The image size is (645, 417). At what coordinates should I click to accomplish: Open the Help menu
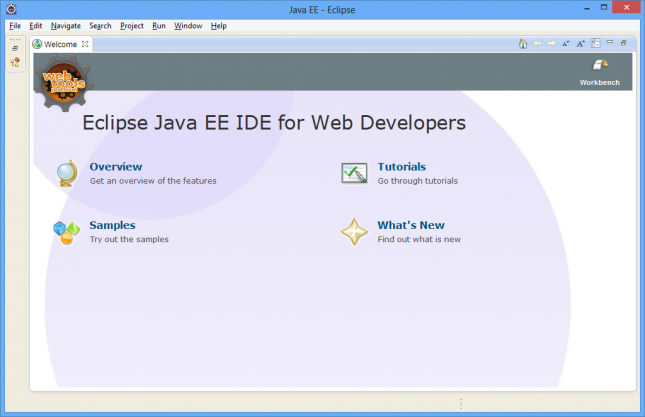point(219,25)
